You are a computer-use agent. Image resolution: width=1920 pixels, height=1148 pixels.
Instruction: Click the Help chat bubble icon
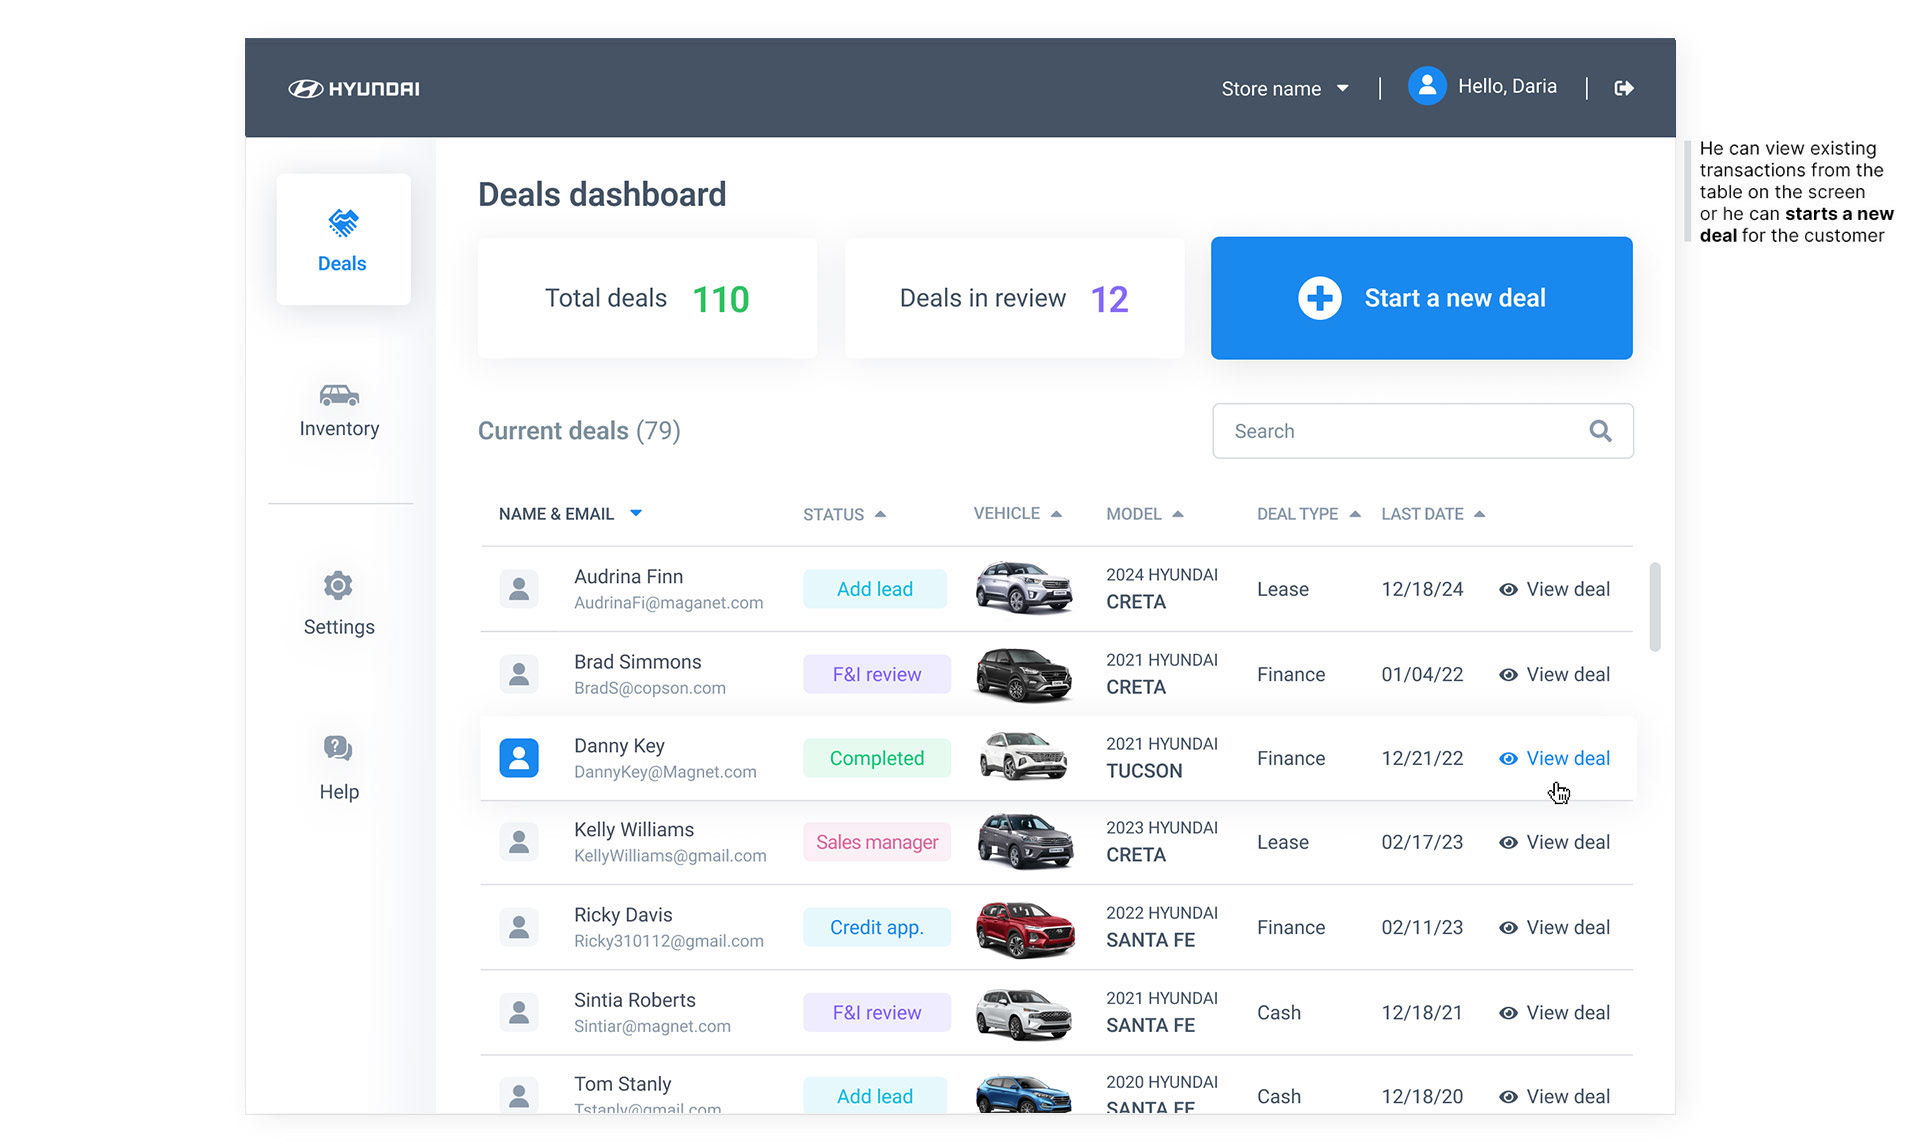(x=338, y=748)
